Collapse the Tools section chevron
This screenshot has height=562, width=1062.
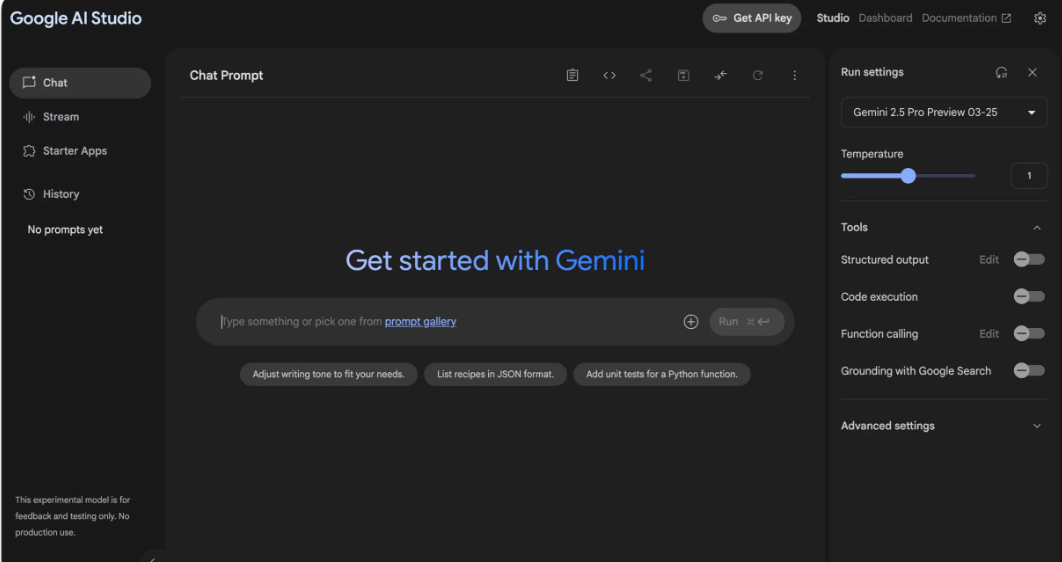[1037, 228]
